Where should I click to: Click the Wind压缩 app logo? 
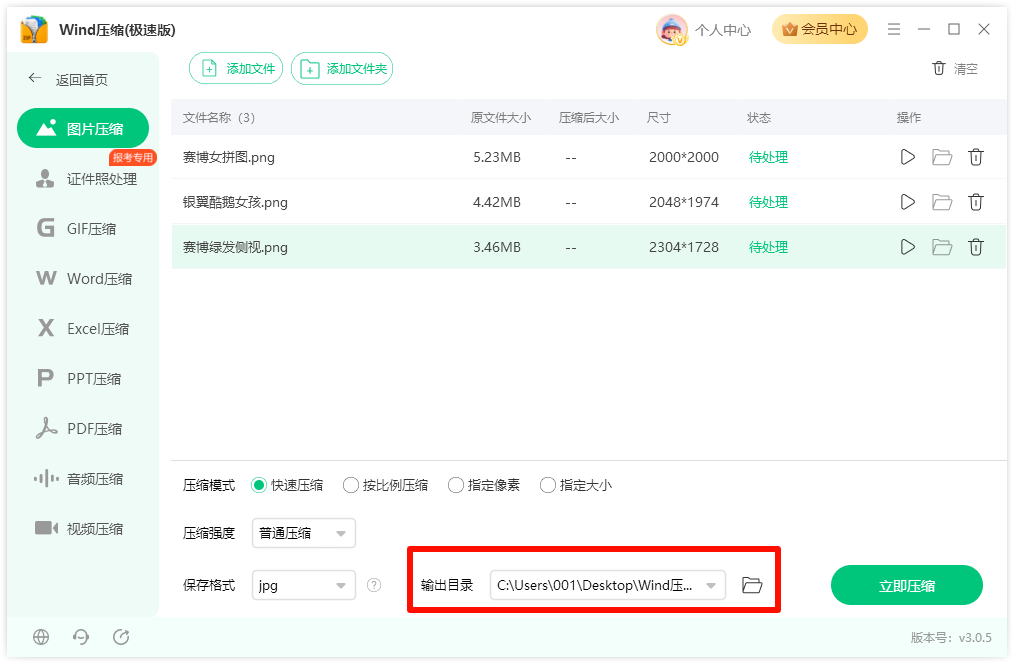click(34, 30)
